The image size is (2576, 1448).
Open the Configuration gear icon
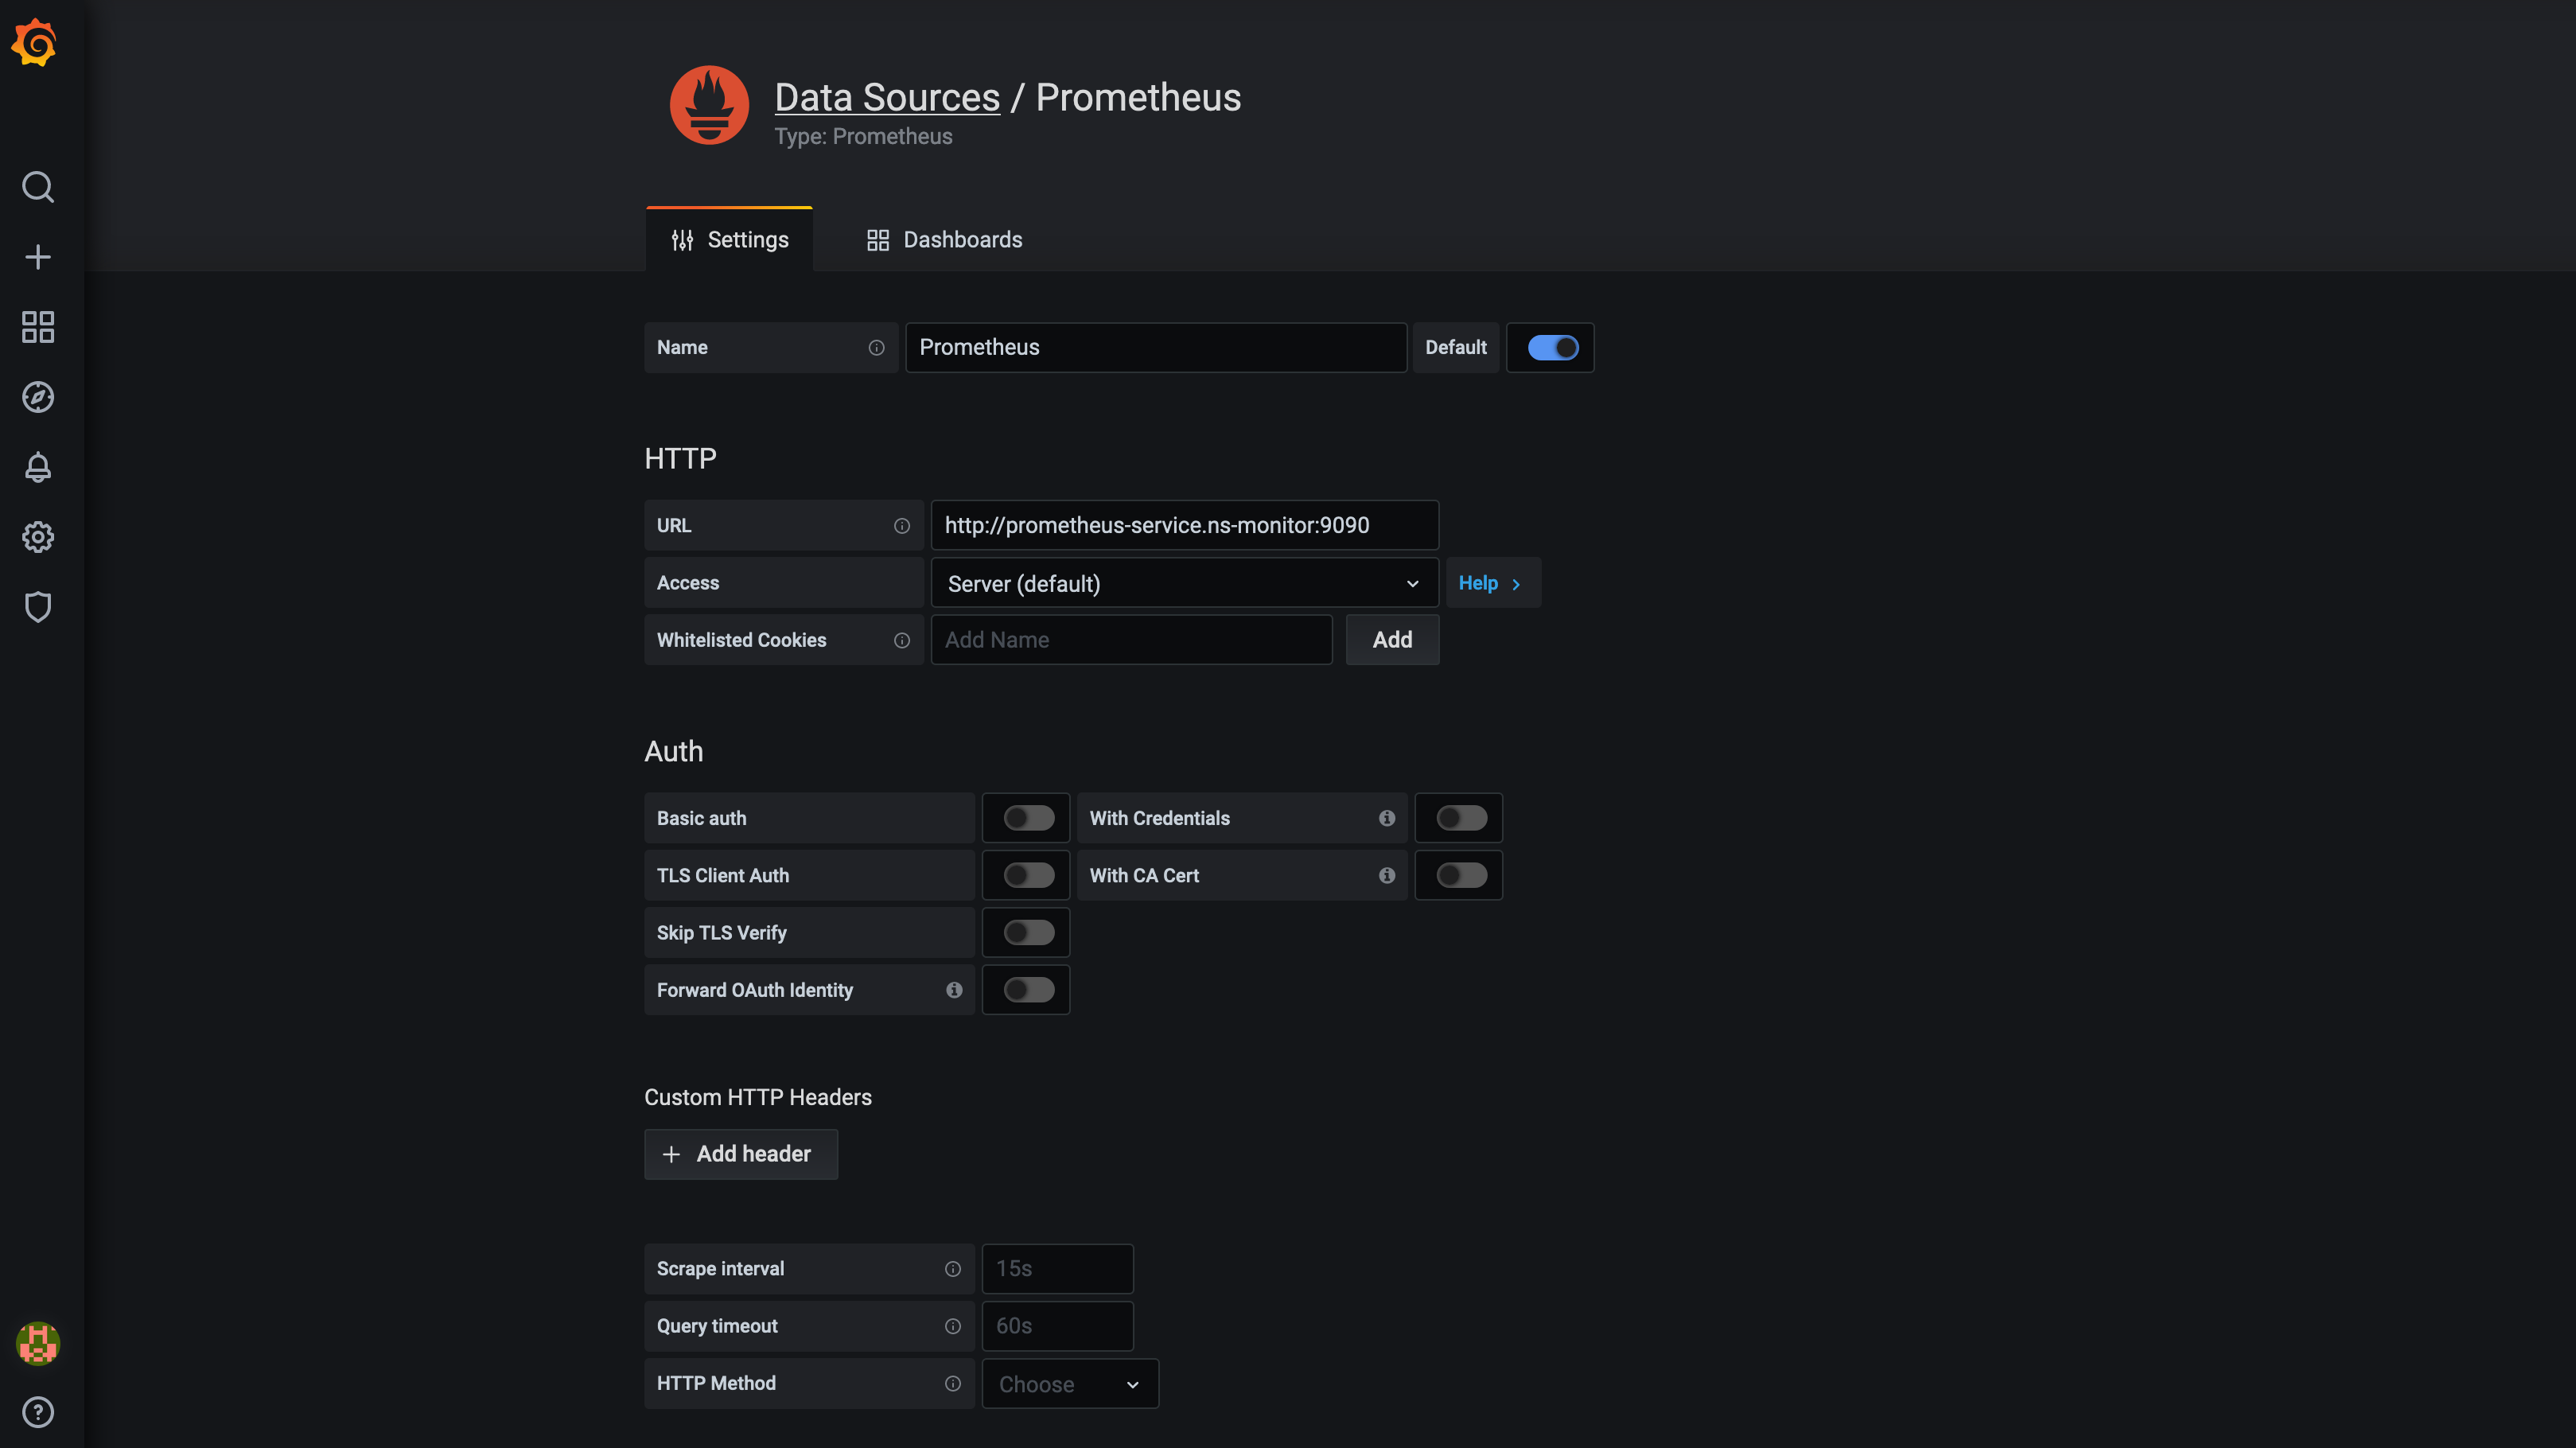pos(38,537)
